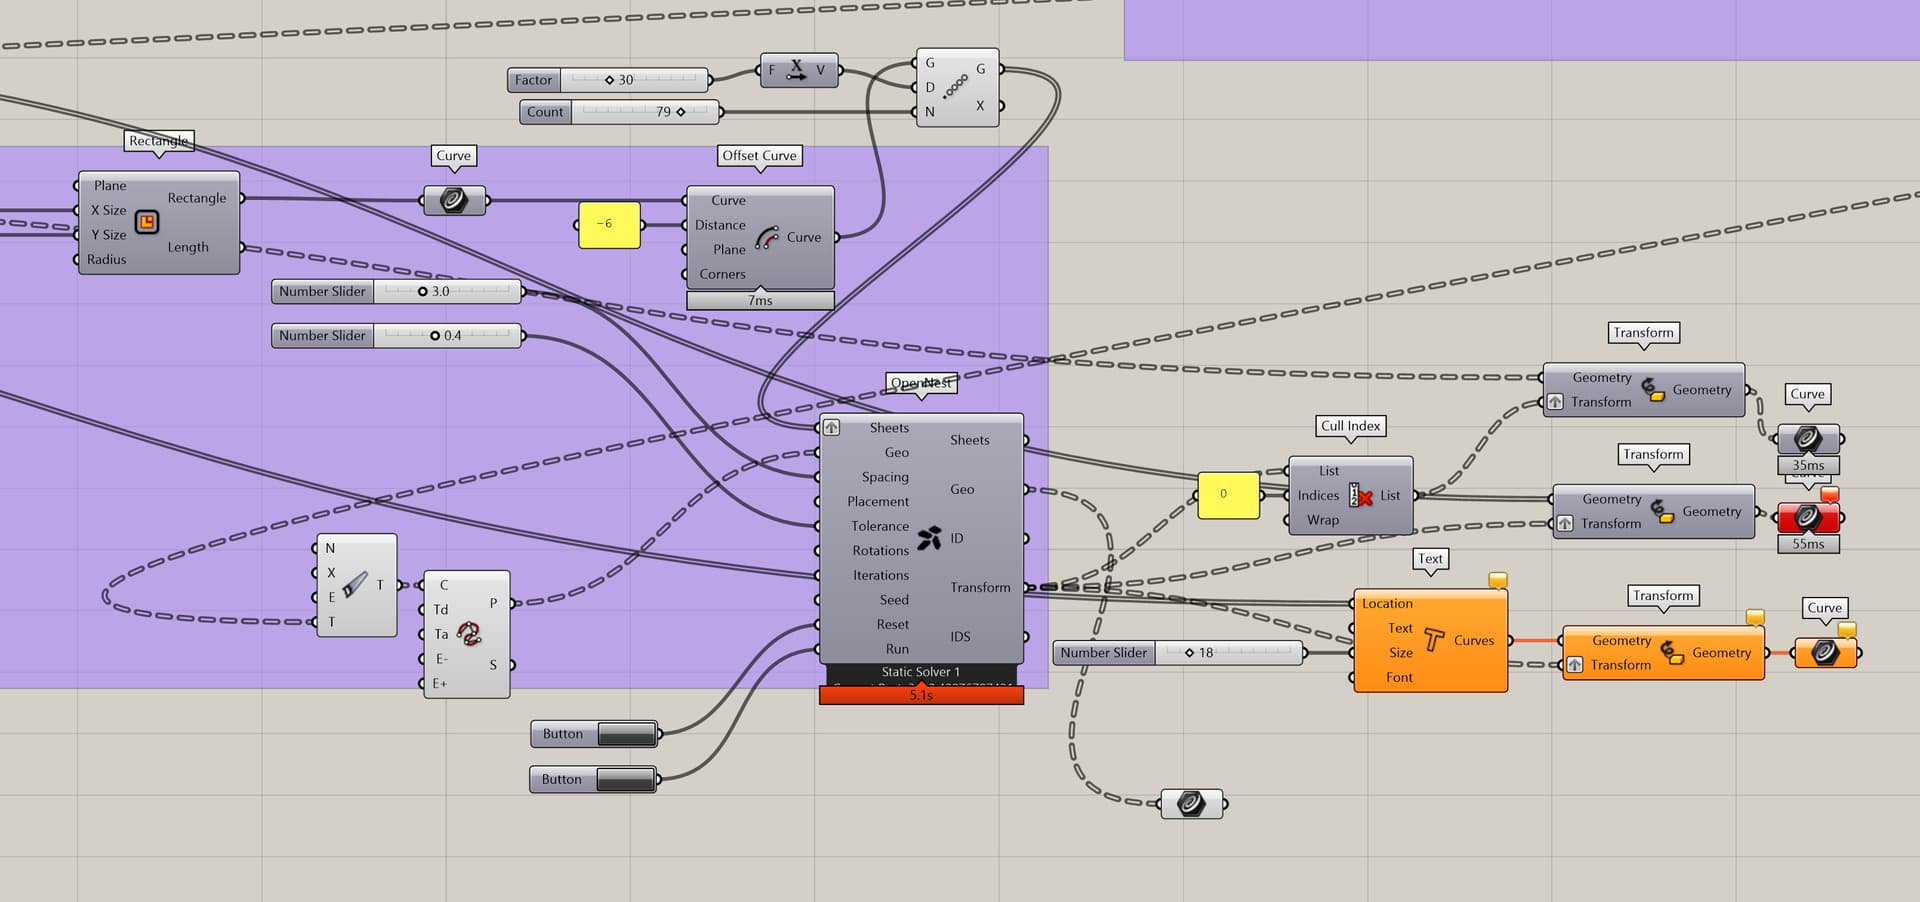Click the Number Slider handle at 0.4
Image resolution: width=1920 pixels, height=902 pixels.
coord(435,336)
